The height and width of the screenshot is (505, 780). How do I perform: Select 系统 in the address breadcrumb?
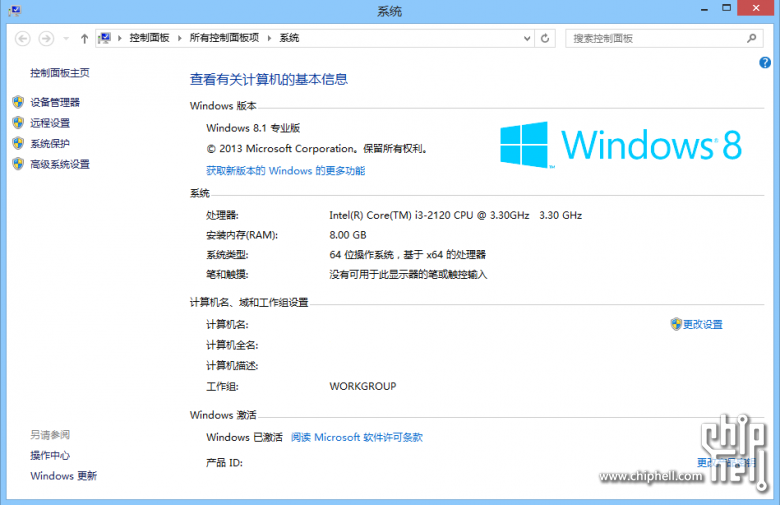(x=289, y=38)
